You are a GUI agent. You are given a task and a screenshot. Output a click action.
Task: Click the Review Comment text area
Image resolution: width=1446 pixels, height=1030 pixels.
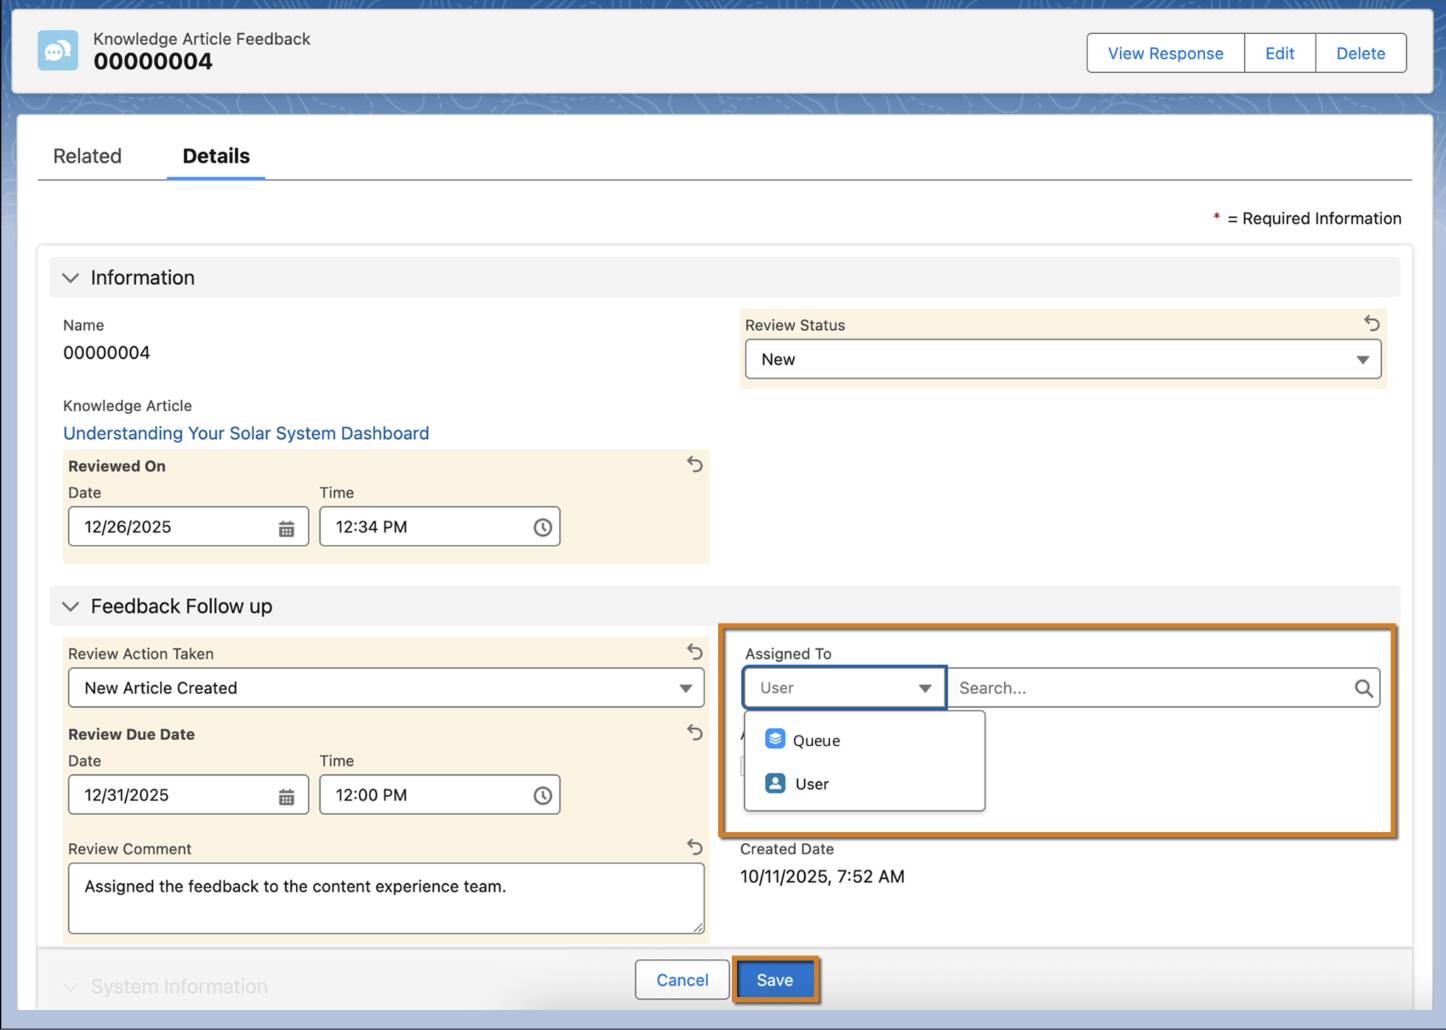386,899
